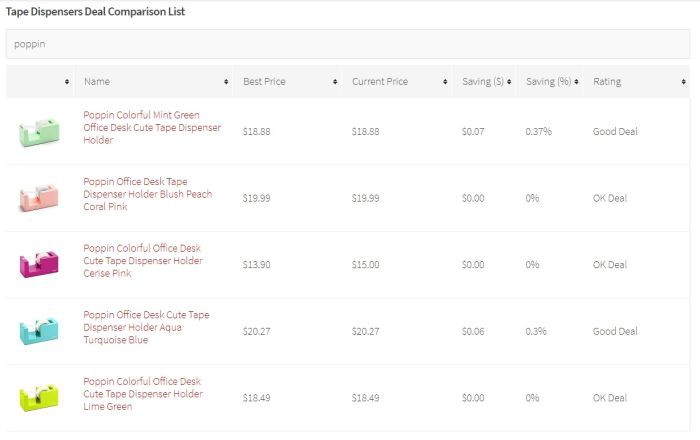700x440 pixels.
Task: Click the Tape Dispensers Deal Comparison List heading
Action: (95, 12)
